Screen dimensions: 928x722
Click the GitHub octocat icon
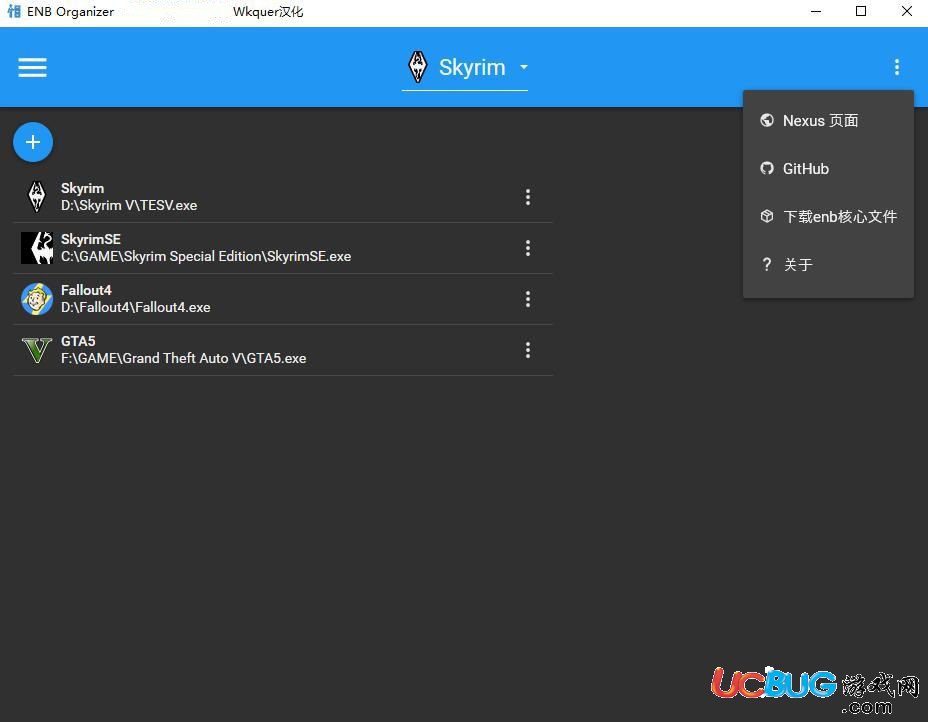767,168
